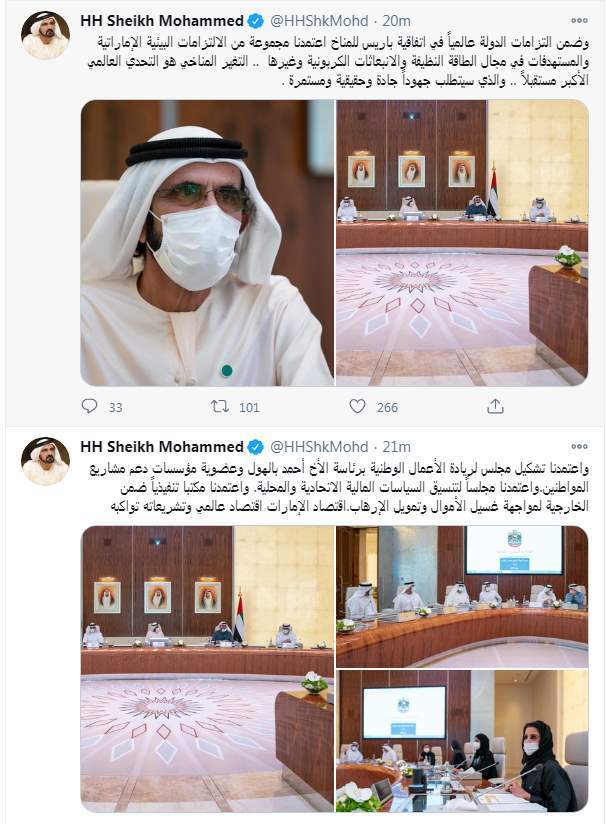Click verified badge on the 21m tweet

pyautogui.click(x=255, y=447)
